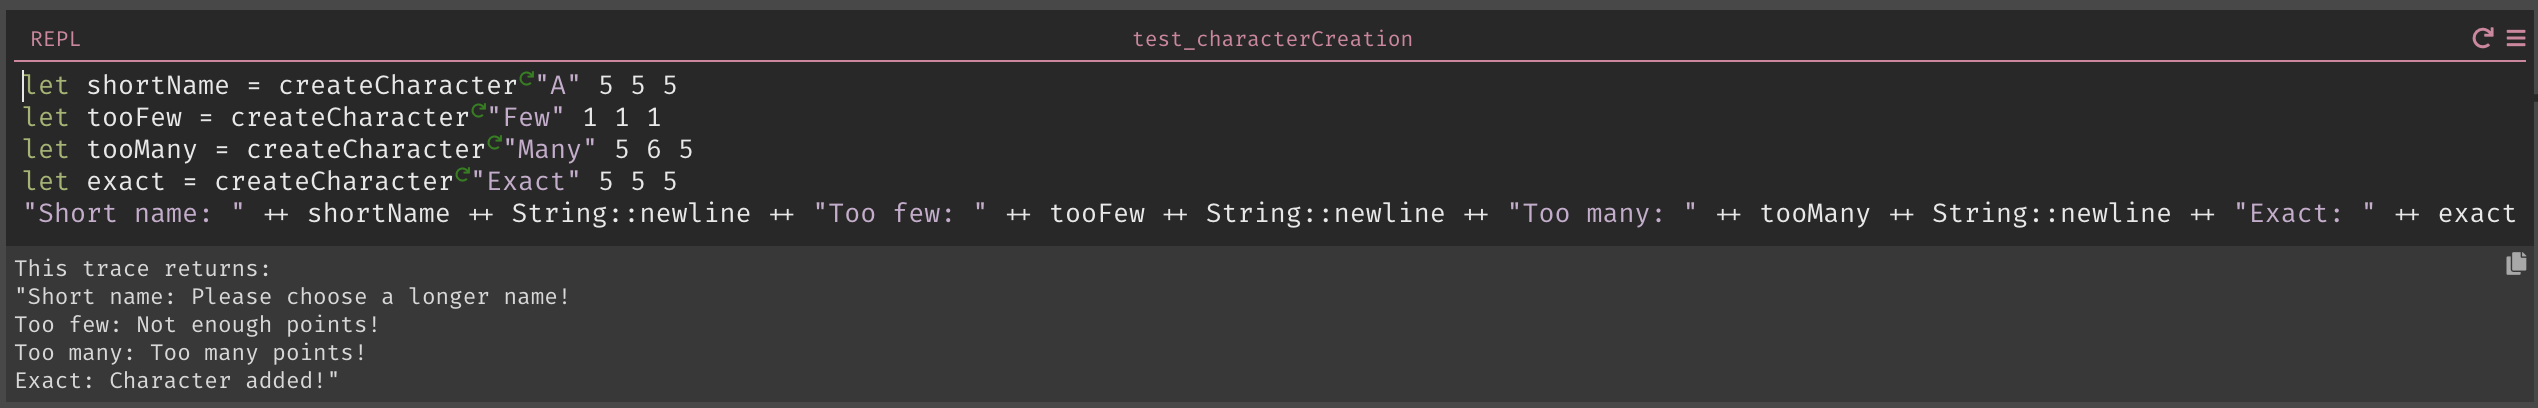2538x408 pixels.
Task: Click the number 6 in tooMany line
Action: (x=653, y=150)
